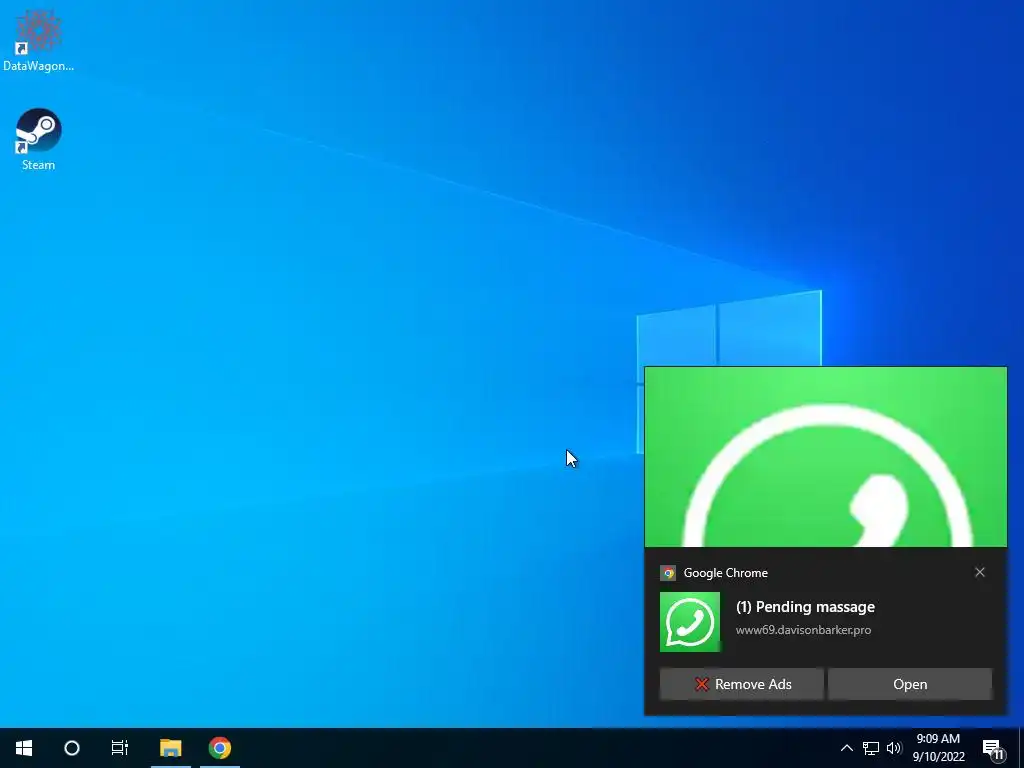The width and height of the screenshot is (1024, 768).
Task: Open Google Chrome from the taskbar
Action: click(x=220, y=748)
